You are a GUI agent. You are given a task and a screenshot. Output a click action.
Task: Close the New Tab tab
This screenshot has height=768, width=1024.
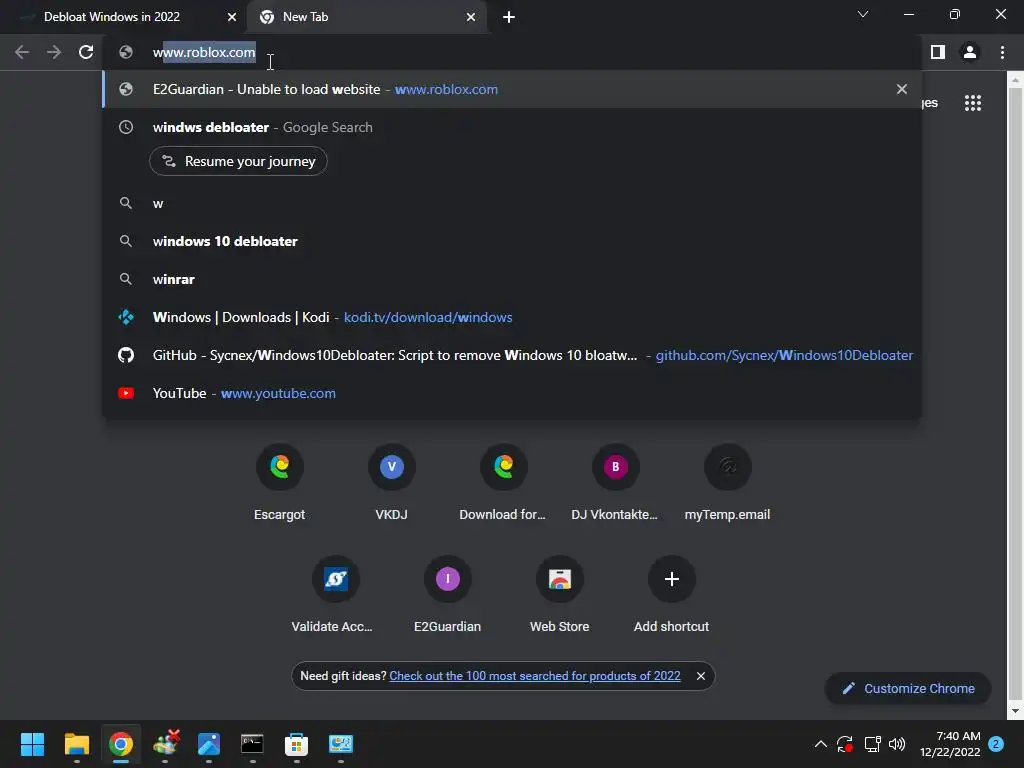[x=471, y=17]
